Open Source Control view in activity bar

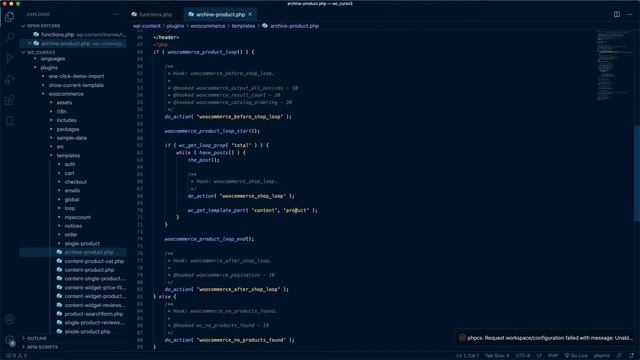coord(9,58)
